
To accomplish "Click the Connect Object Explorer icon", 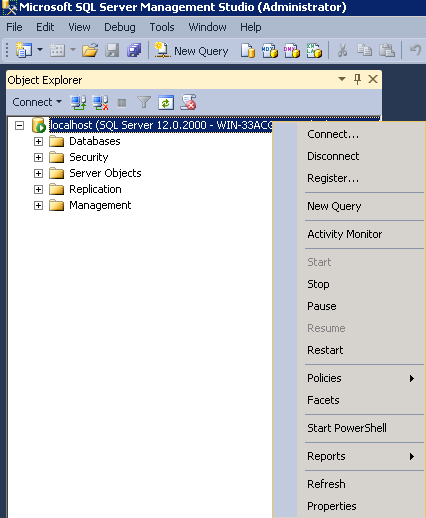I will click(x=78, y=102).
